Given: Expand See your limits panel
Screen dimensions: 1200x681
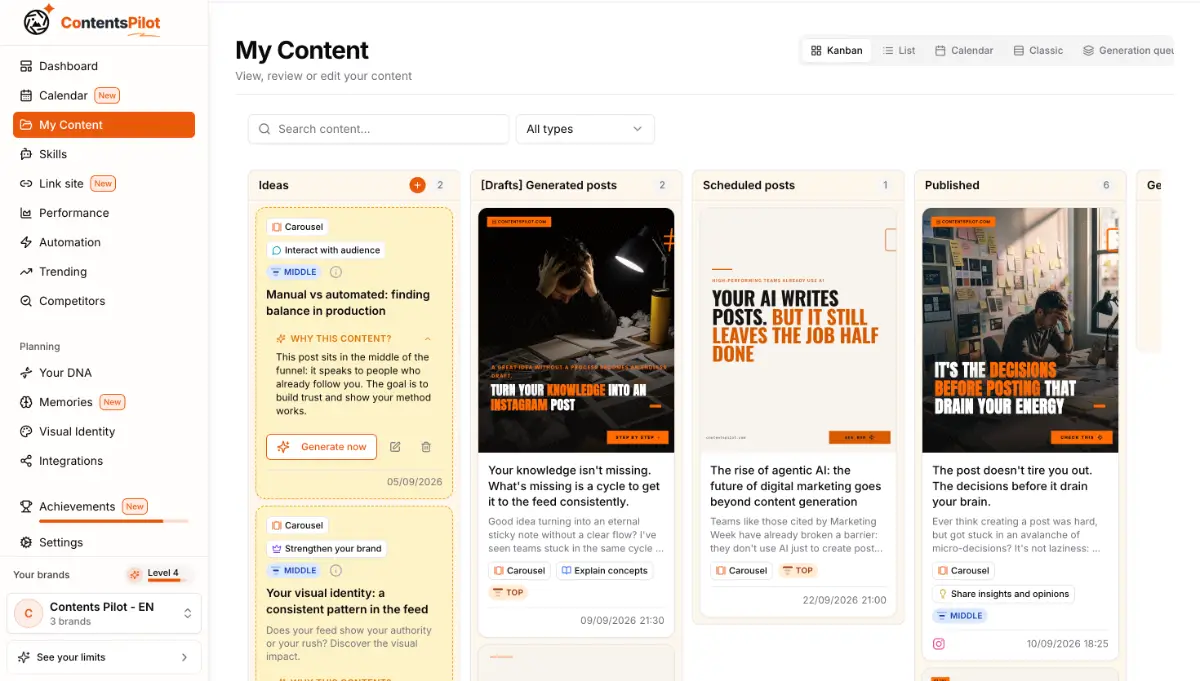Looking at the screenshot, I should click(104, 657).
